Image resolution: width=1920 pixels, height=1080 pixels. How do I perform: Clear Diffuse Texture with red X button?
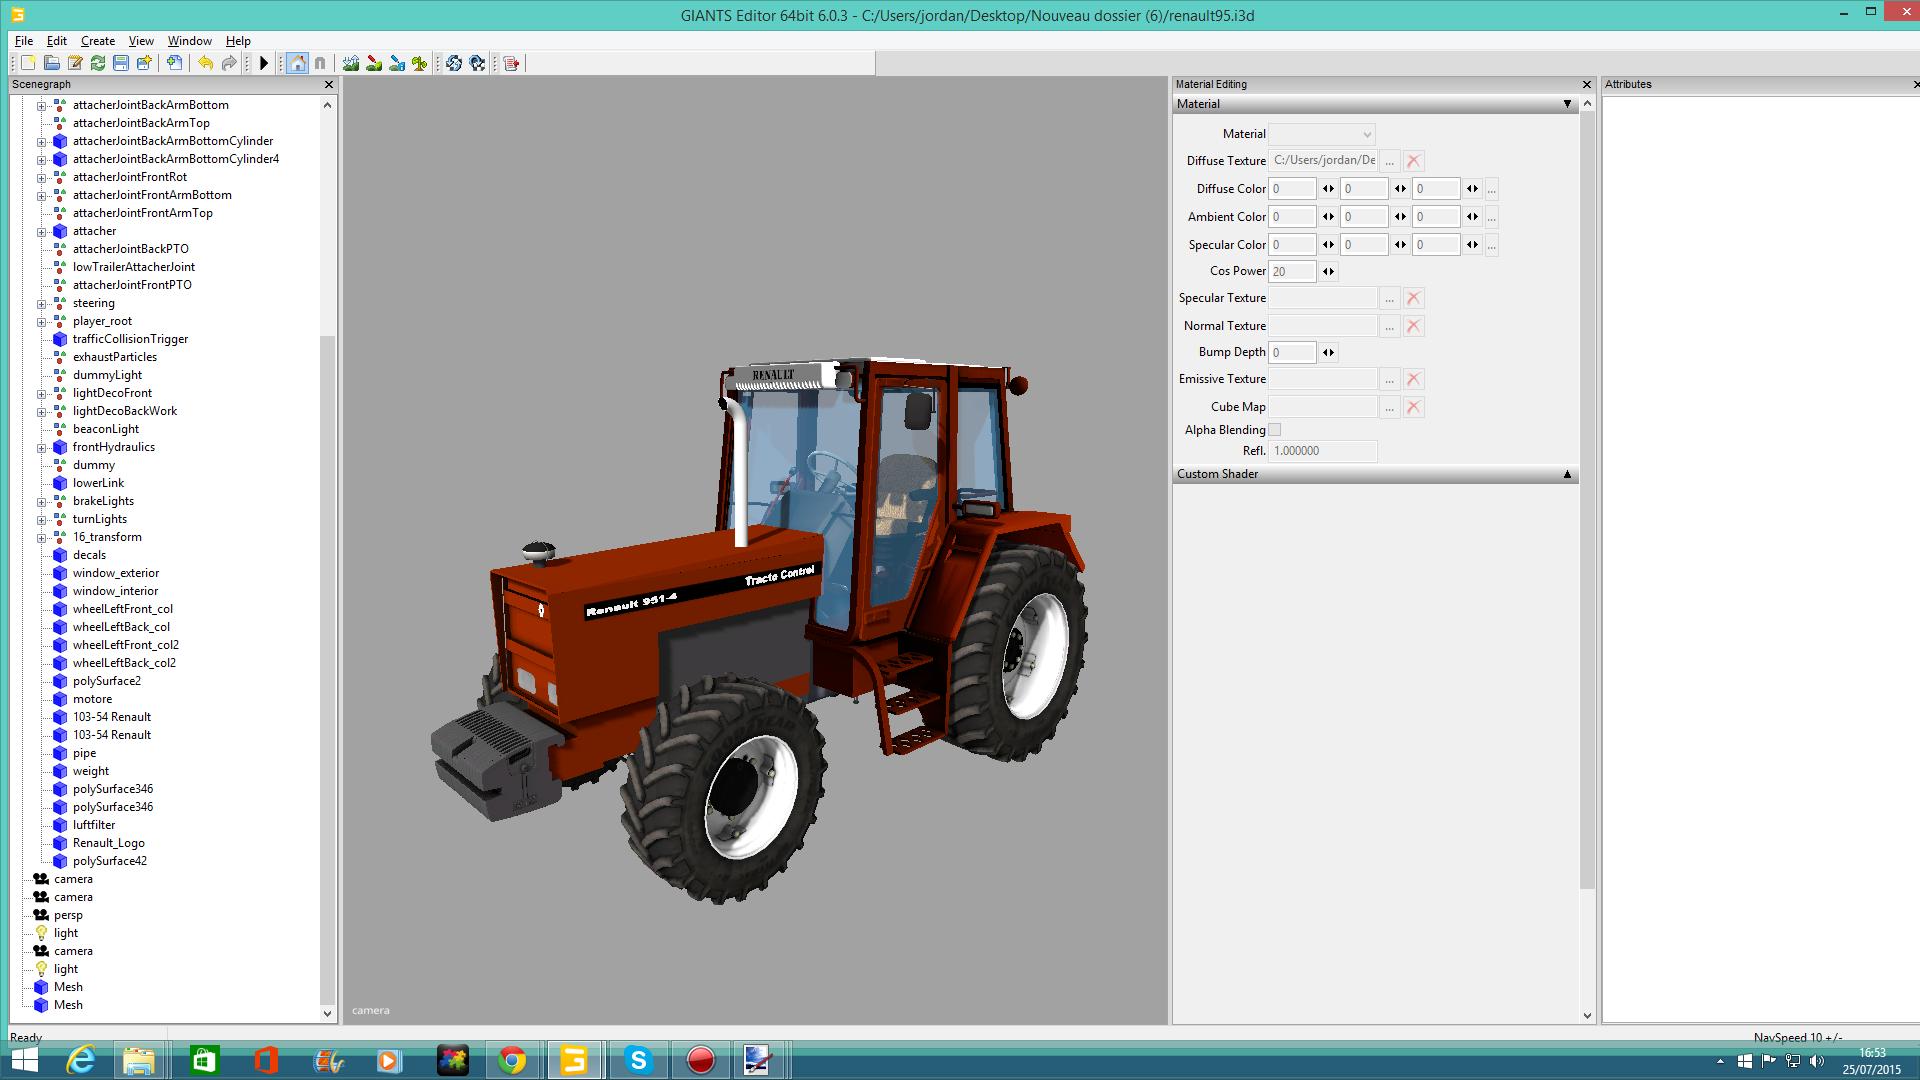[1413, 161]
